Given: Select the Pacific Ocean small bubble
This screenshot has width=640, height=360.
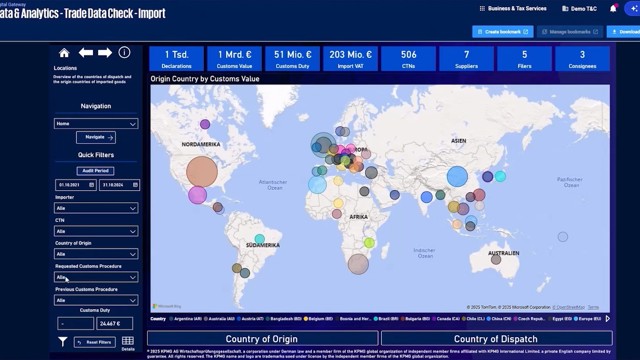Looking at the screenshot, I should [x=563, y=237].
